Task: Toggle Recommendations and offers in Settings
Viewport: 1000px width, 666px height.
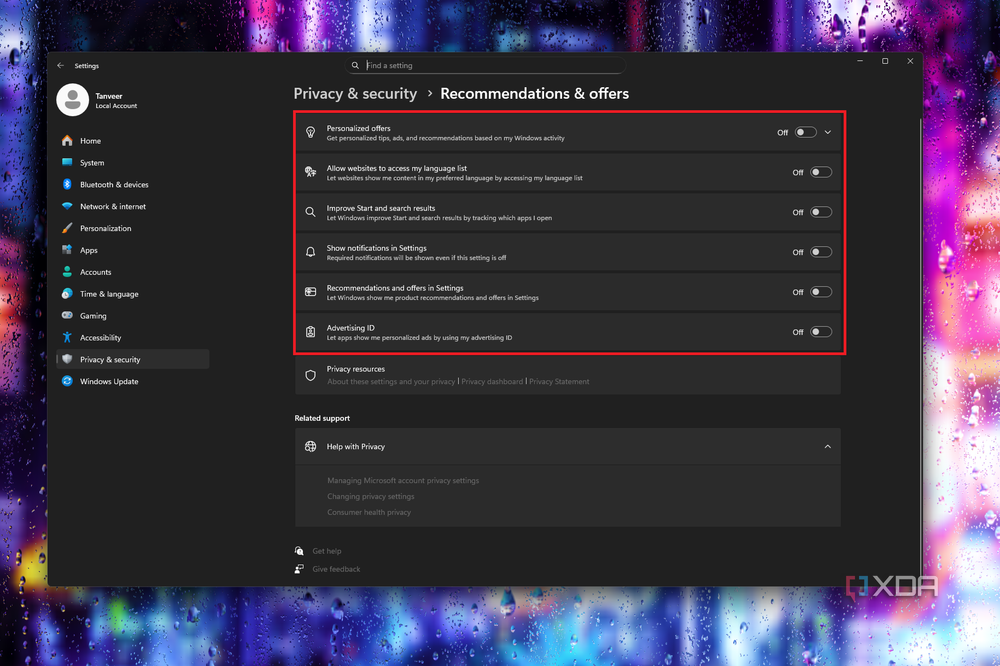Action: click(821, 292)
